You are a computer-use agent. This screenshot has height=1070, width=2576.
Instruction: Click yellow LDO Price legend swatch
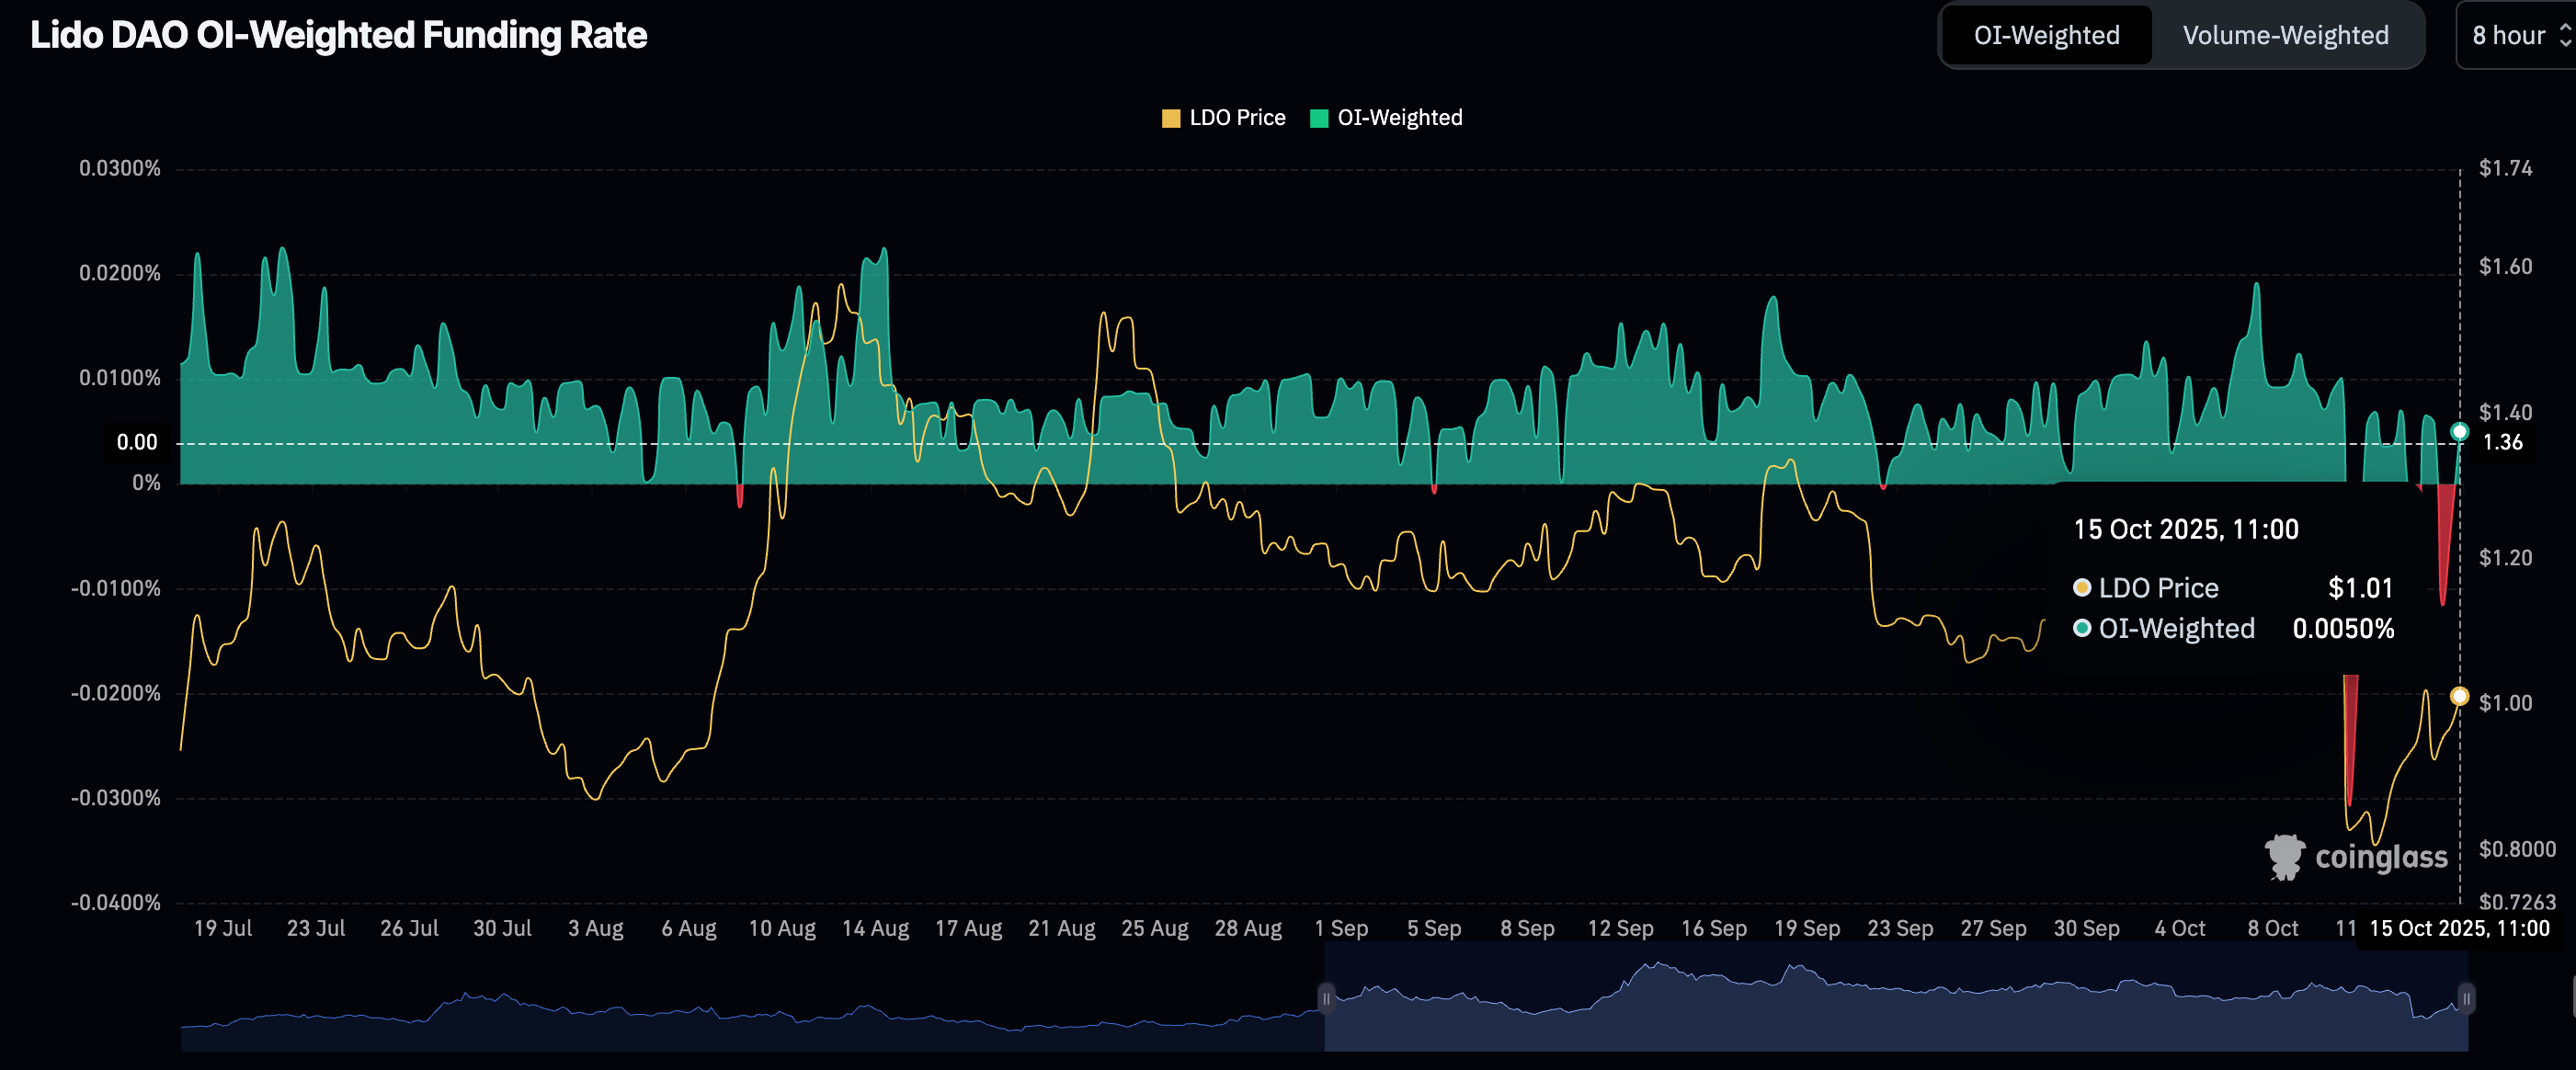pyautogui.click(x=1170, y=118)
